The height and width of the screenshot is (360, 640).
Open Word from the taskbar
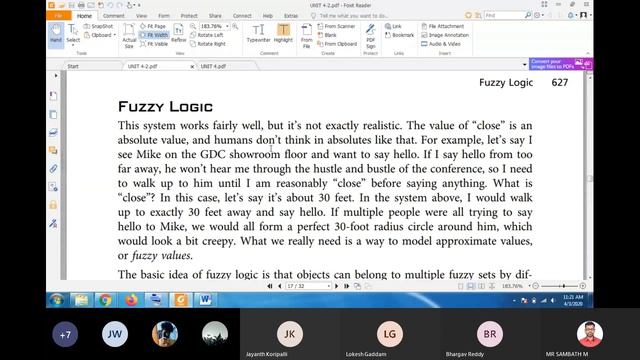pos(205,300)
